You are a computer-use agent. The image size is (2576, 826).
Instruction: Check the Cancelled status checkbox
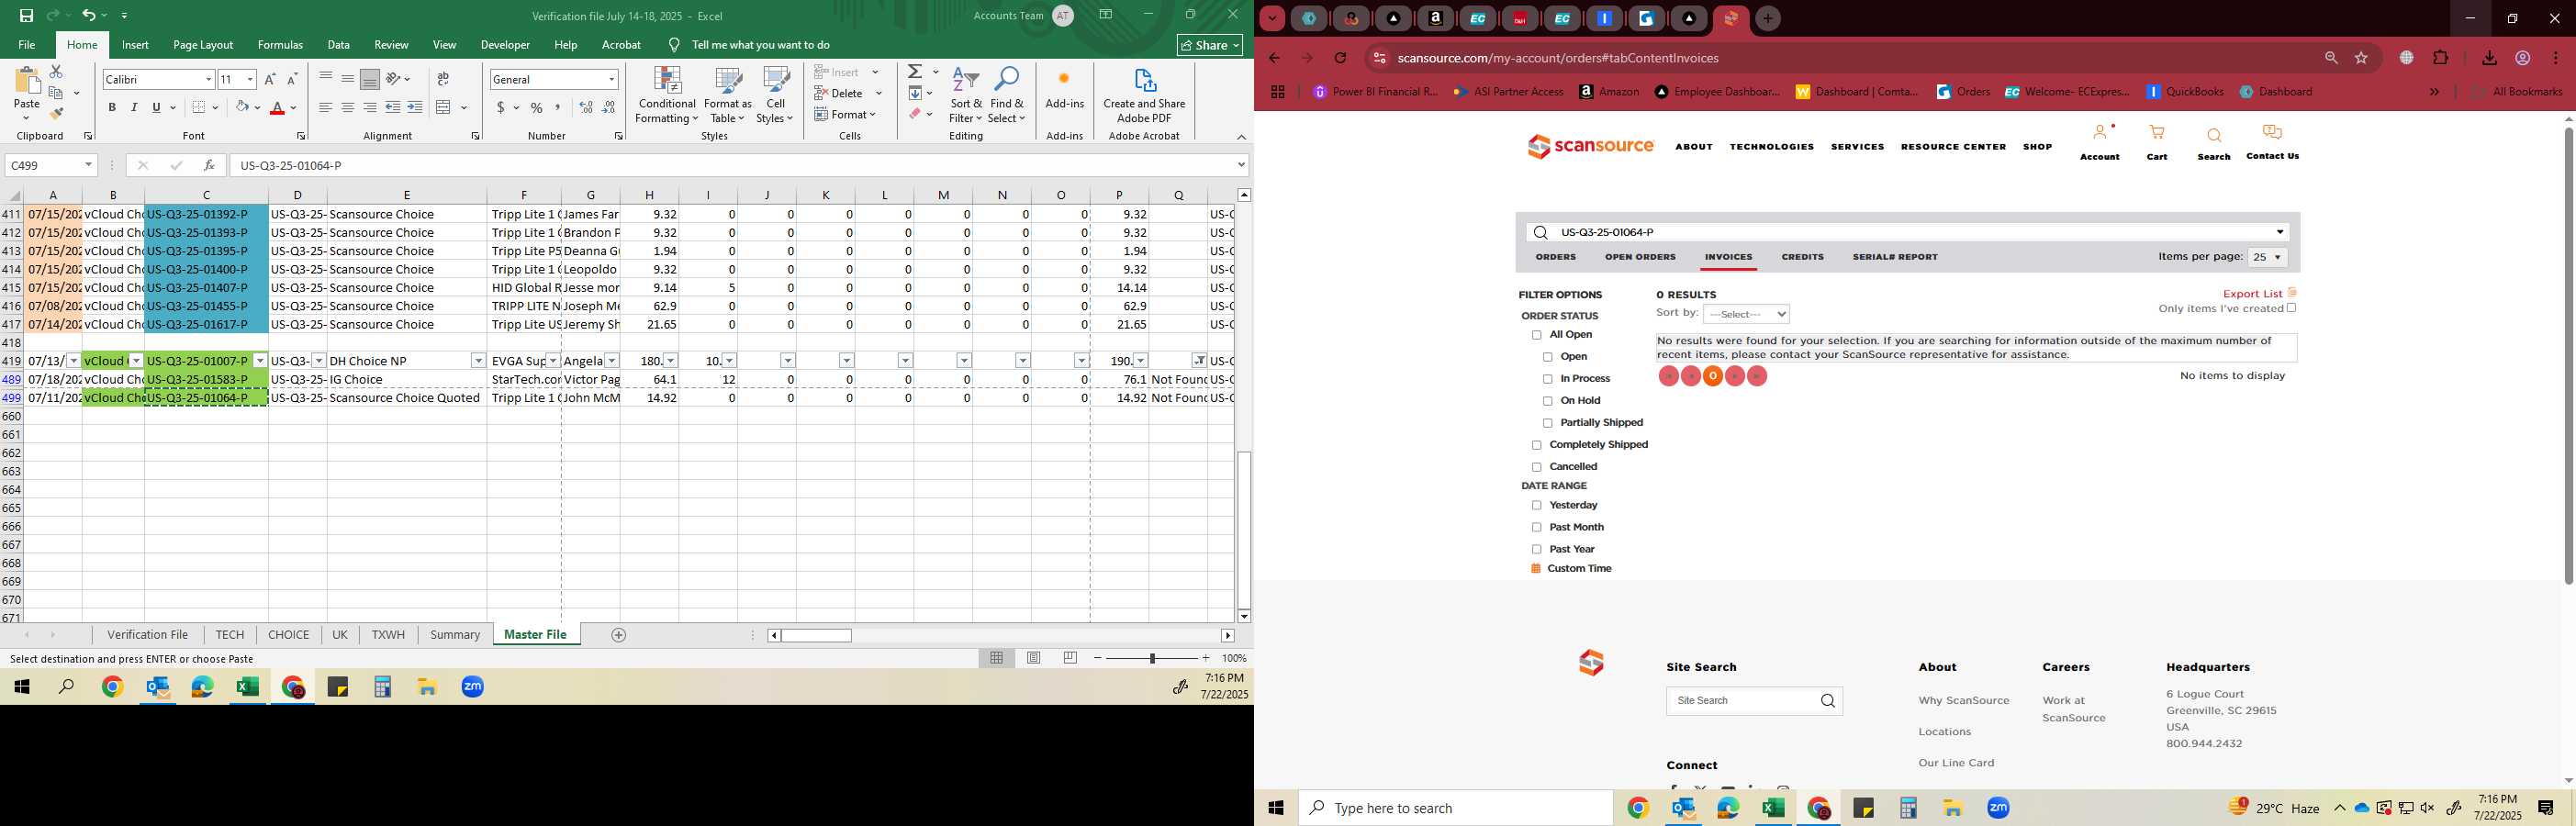(x=1537, y=467)
